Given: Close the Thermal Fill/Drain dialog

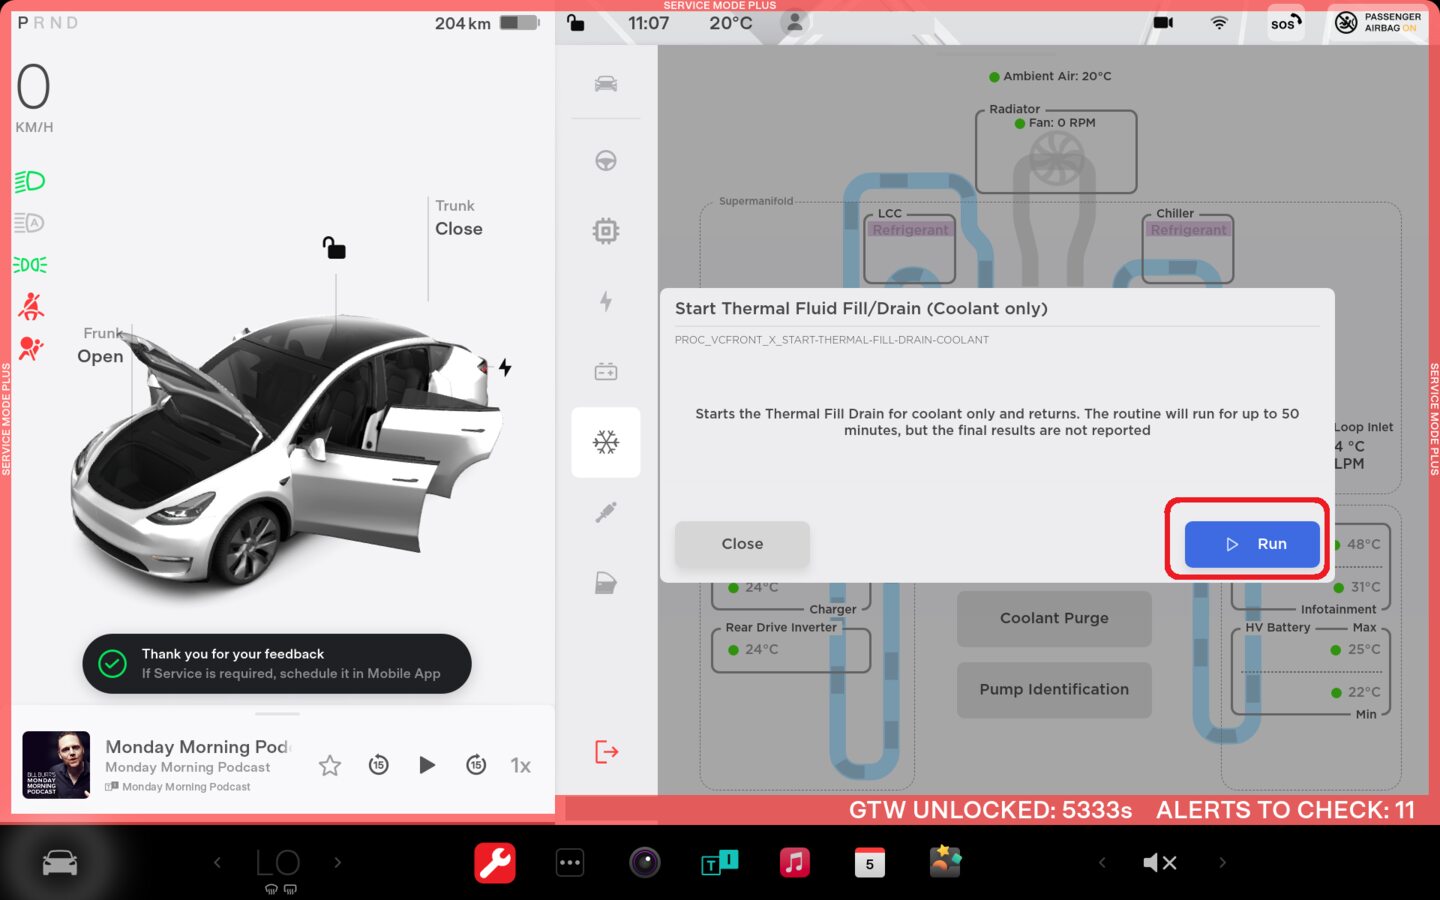Looking at the screenshot, I should click(x=741, y=544).
